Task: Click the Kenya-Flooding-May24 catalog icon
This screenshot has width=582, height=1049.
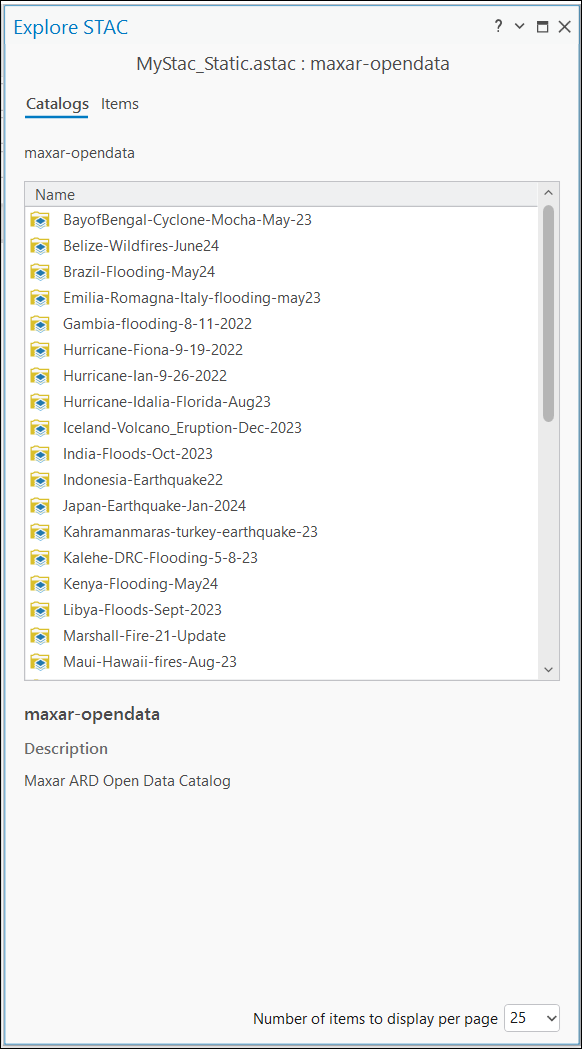Action: coord(40,584)
